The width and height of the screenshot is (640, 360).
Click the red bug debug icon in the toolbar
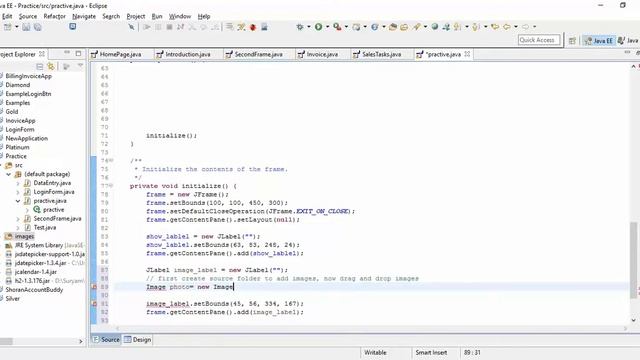253,27
